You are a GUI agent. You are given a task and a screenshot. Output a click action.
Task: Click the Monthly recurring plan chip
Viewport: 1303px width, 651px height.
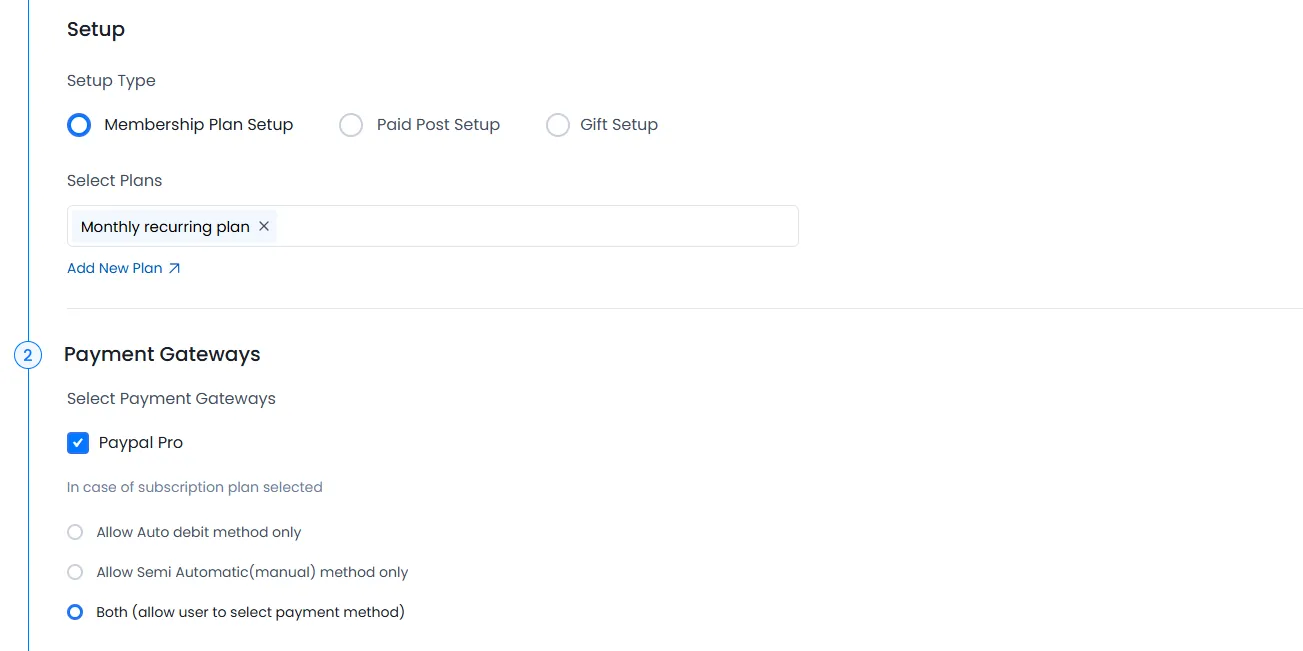[165, 226]
